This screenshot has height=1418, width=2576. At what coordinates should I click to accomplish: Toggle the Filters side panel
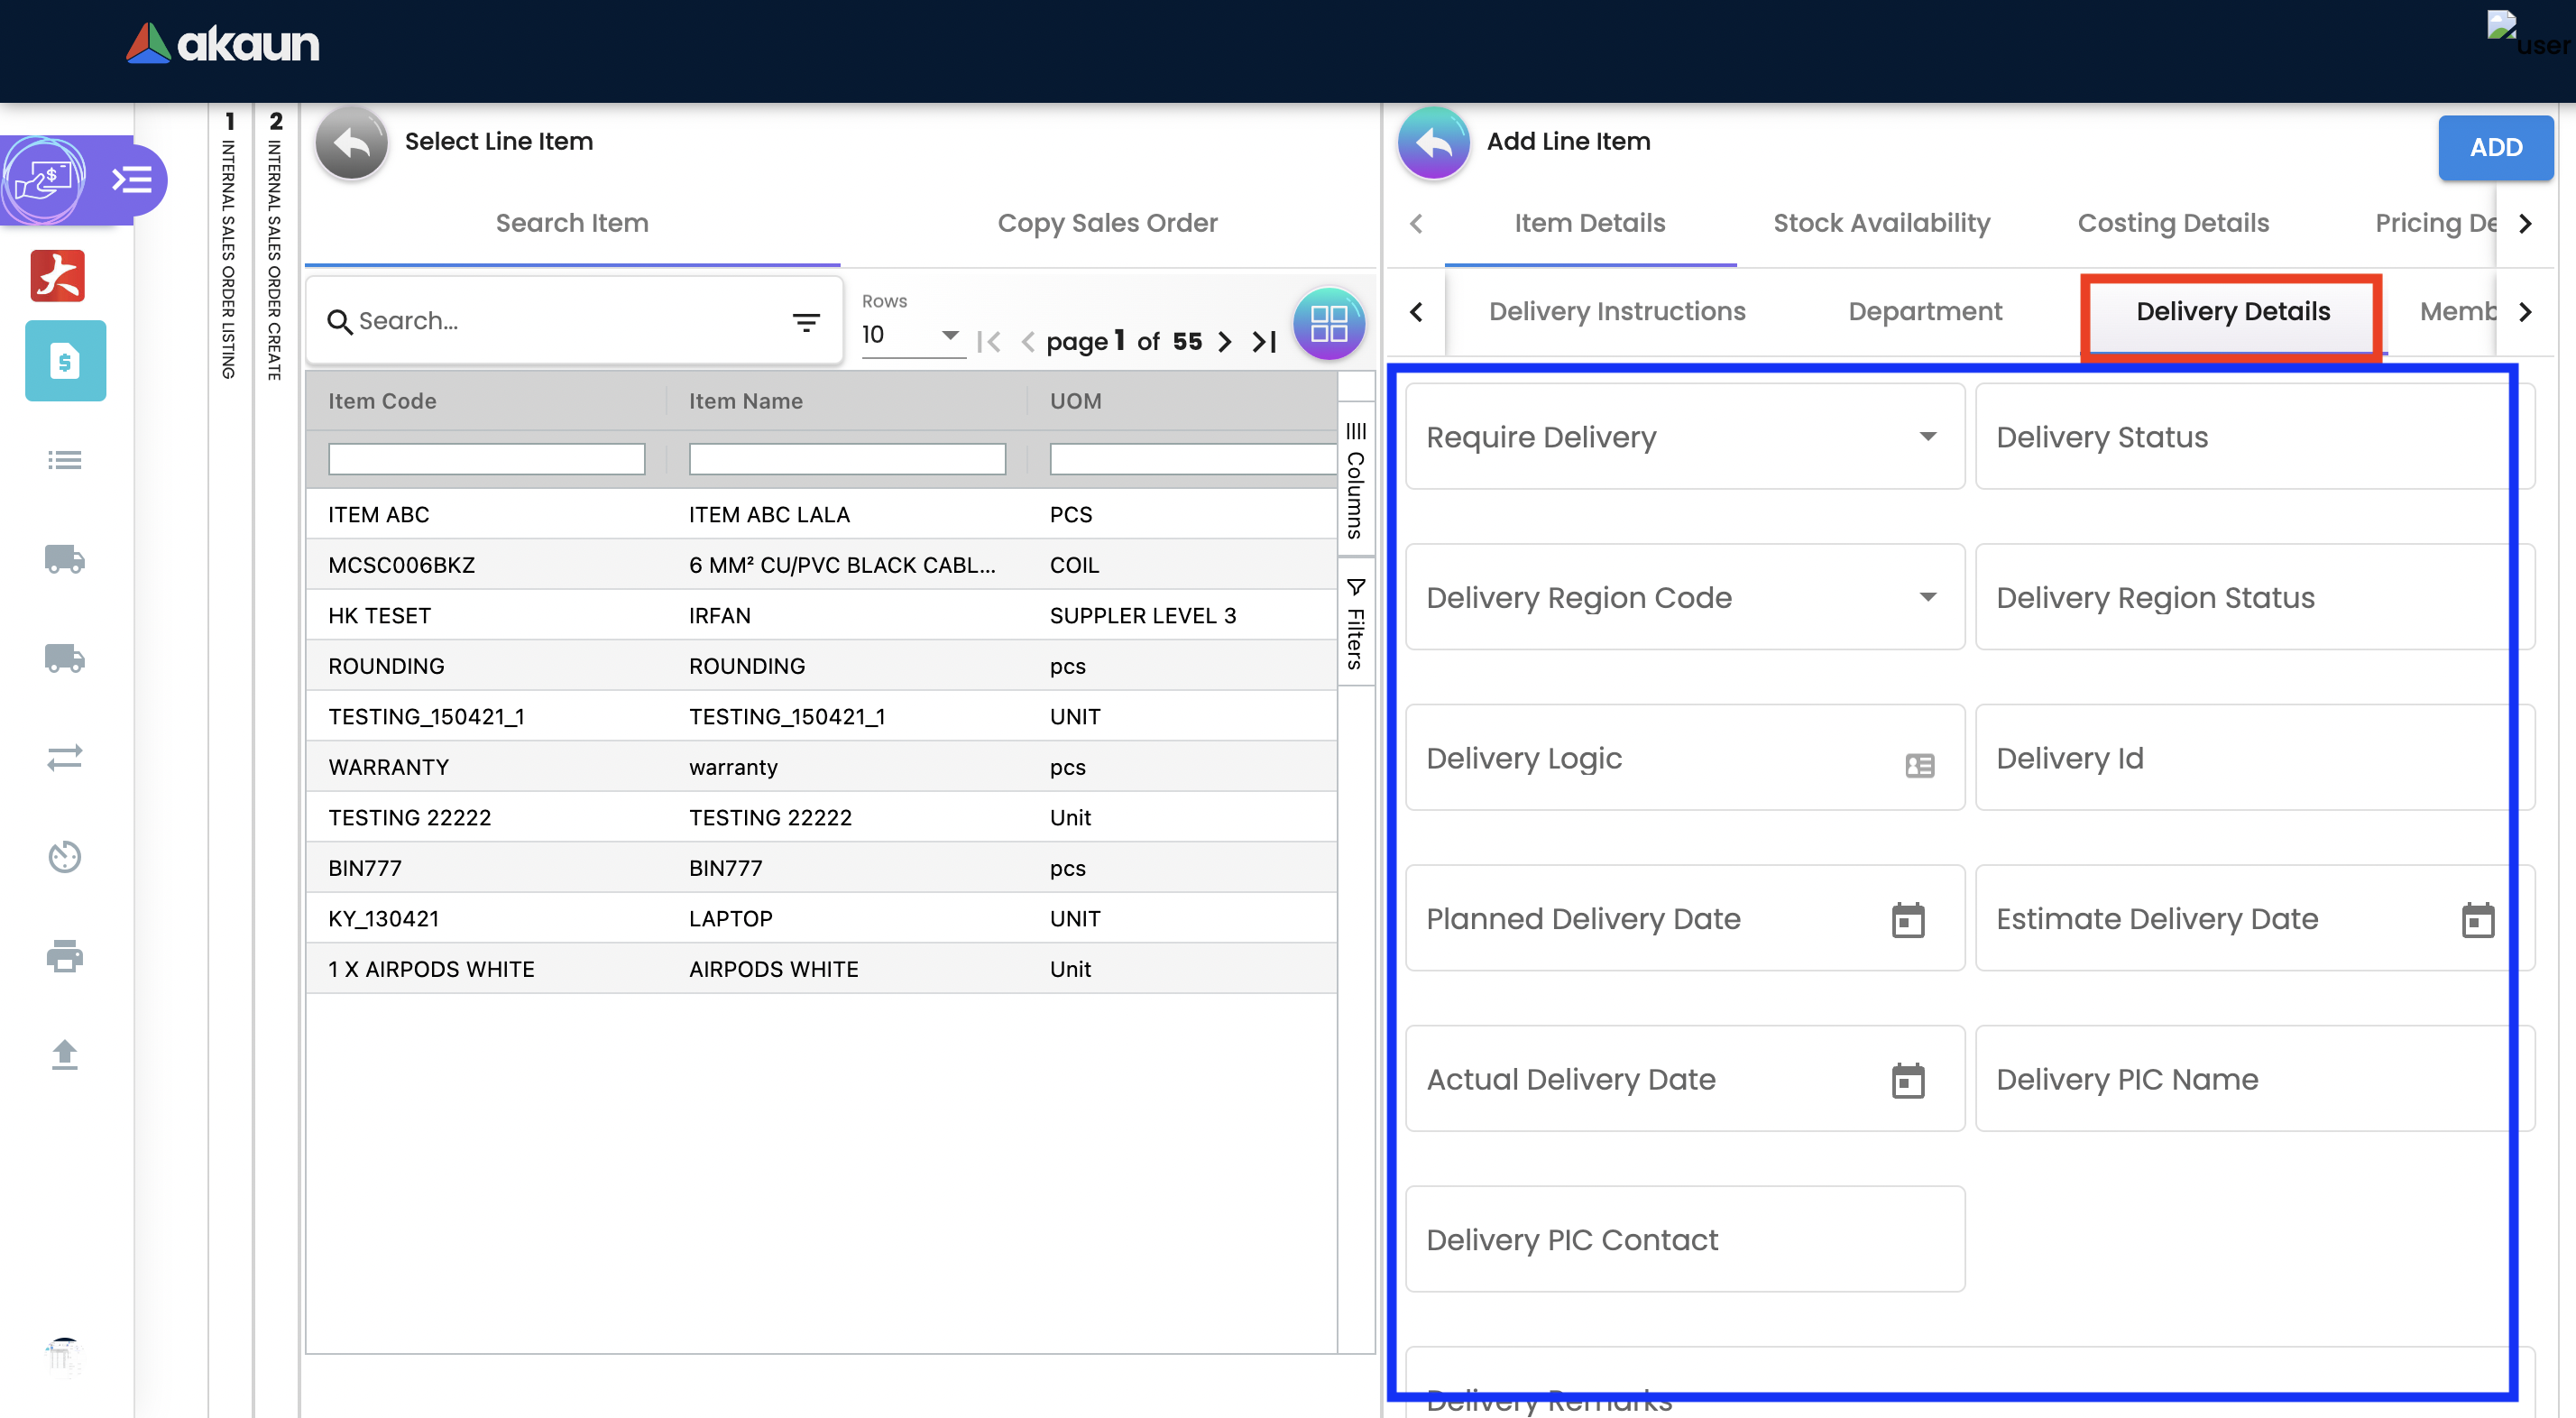point(1356,624)
